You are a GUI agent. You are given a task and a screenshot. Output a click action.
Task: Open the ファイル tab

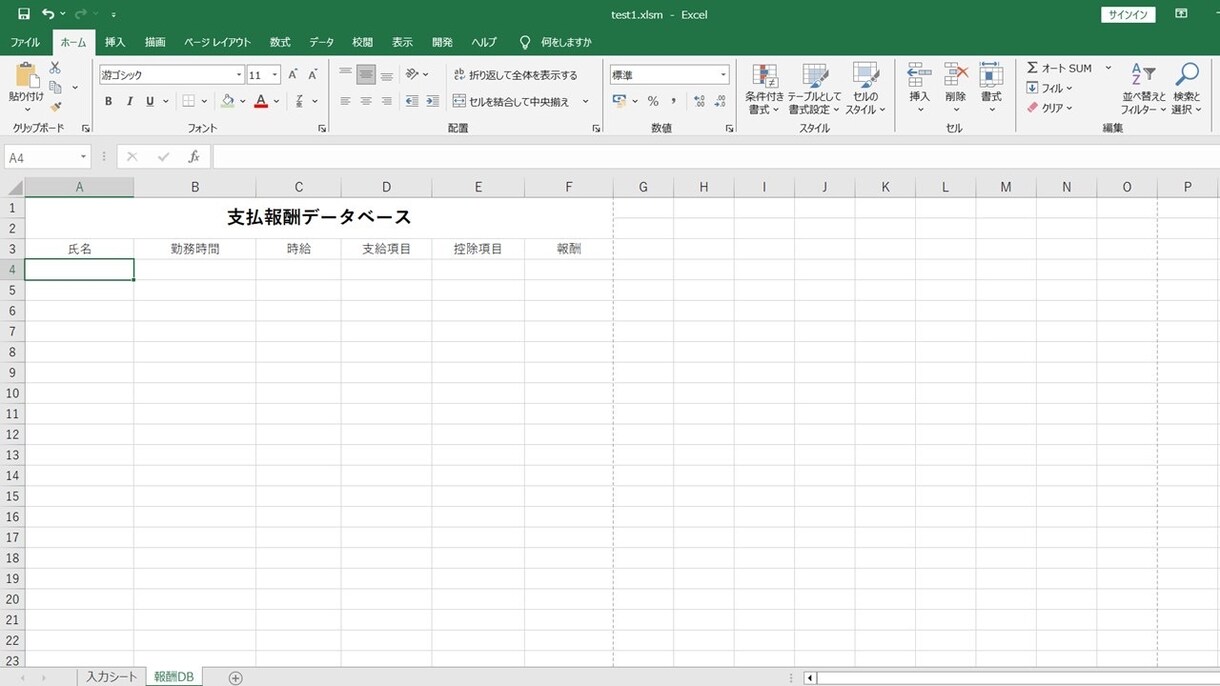tap(25, 42)
